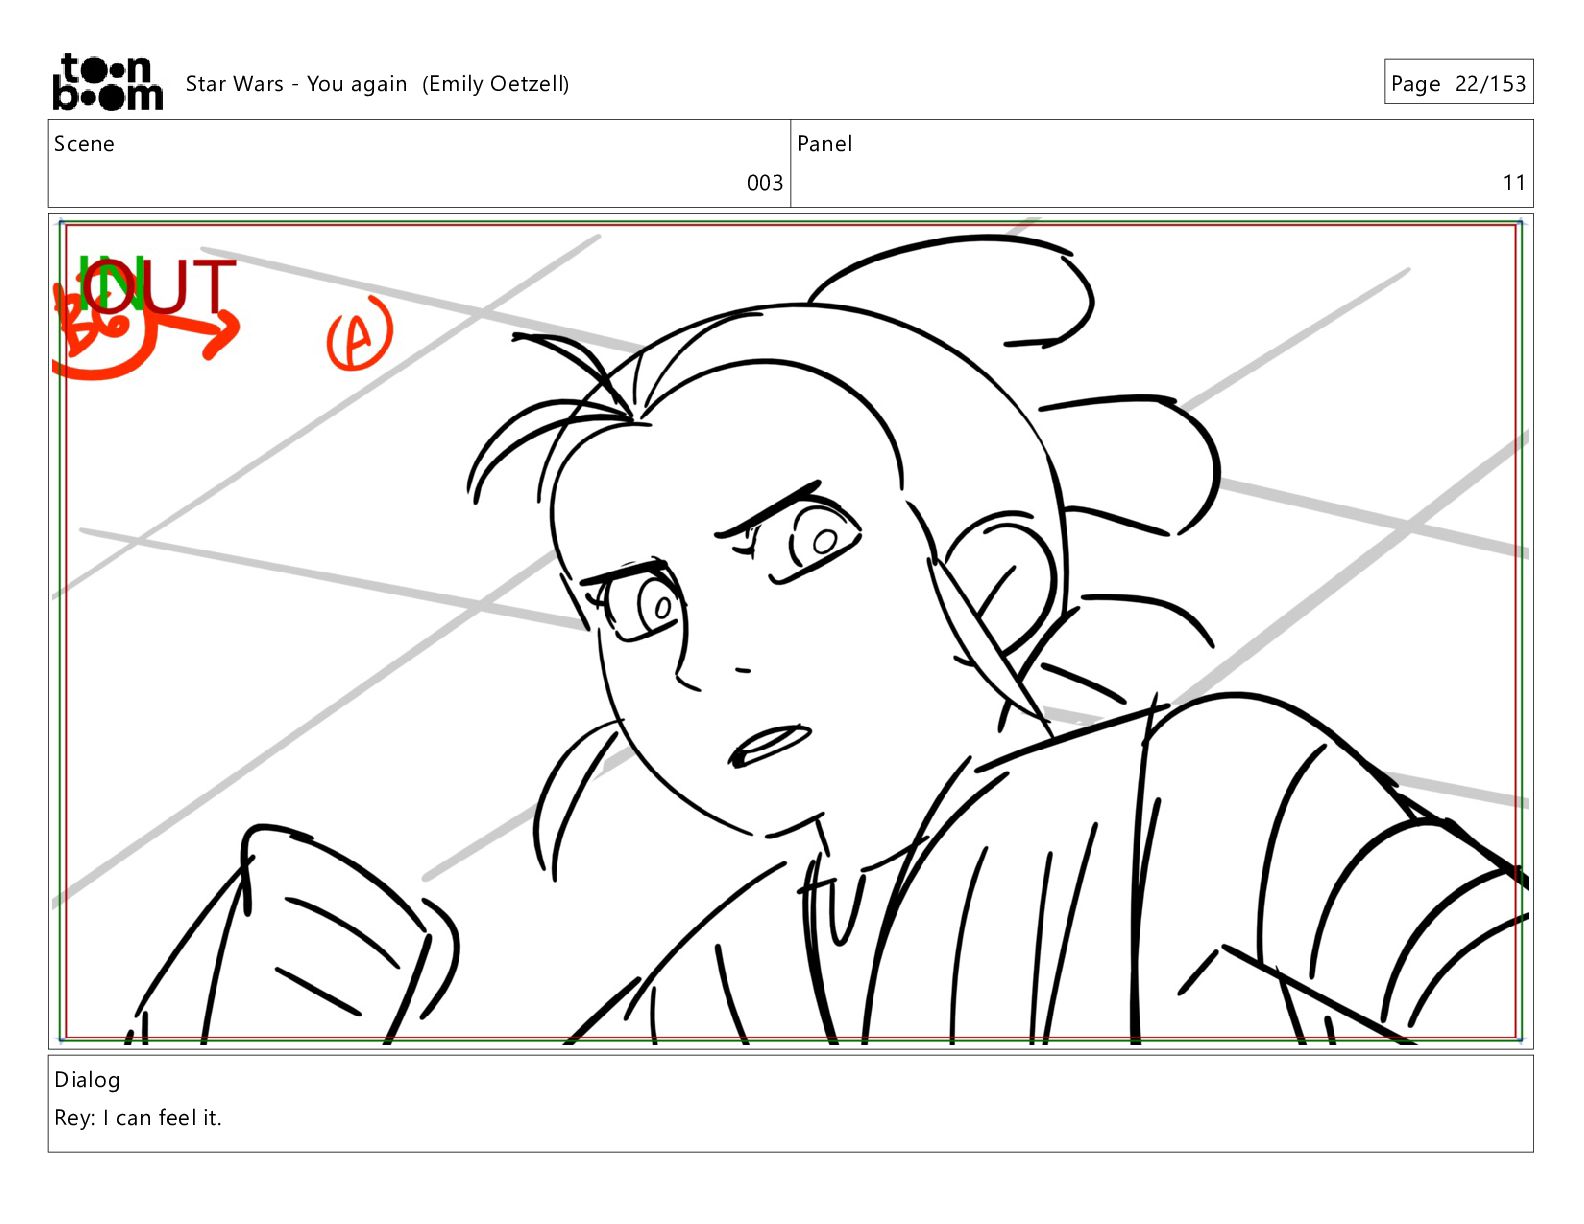Viewport: 1584px width, 1224px height.
Task: Click the red 'OUT' marker text
Action: tap(160, 287)
